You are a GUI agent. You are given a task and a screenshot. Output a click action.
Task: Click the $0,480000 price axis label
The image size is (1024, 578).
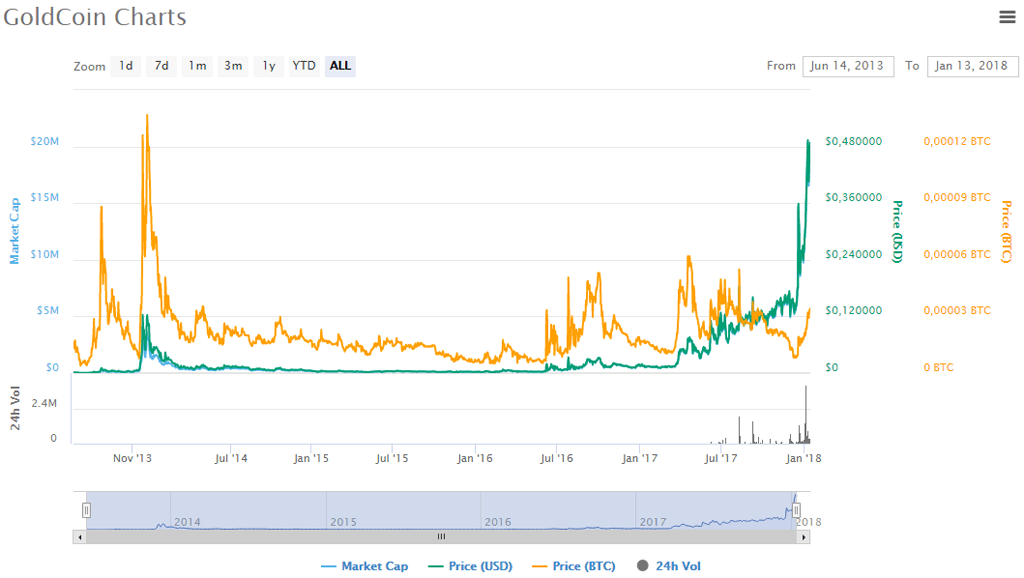854,142
